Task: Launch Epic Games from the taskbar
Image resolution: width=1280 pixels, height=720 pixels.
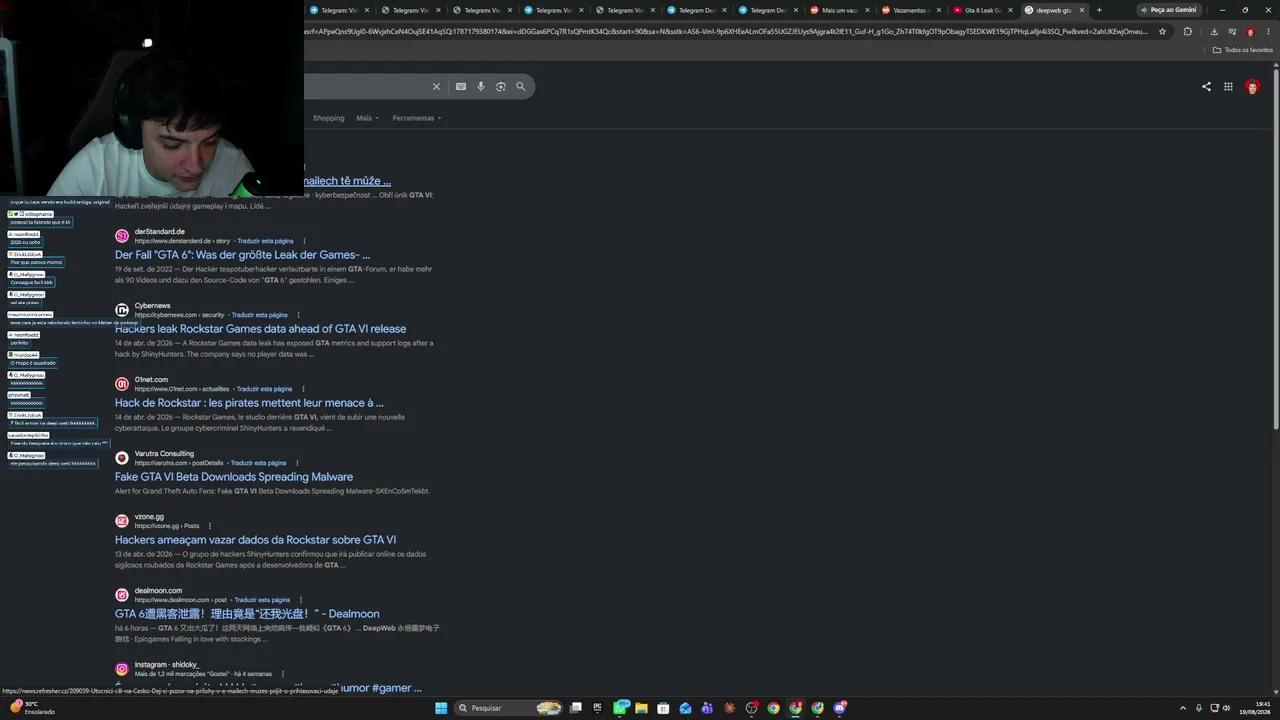Action: [x=598, y=708]
